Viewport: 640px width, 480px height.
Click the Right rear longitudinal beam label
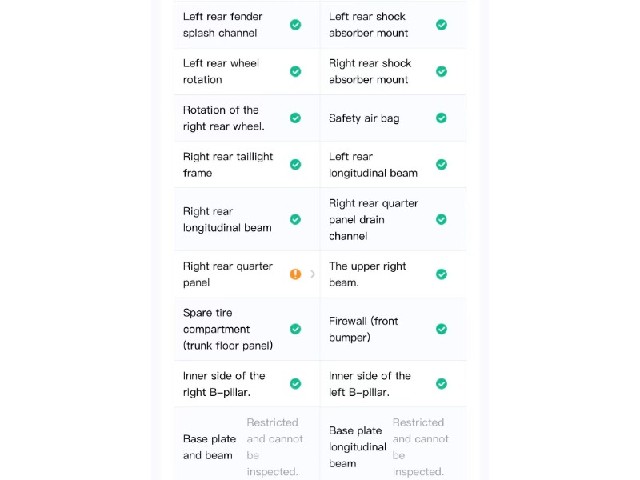click(227, 220)
